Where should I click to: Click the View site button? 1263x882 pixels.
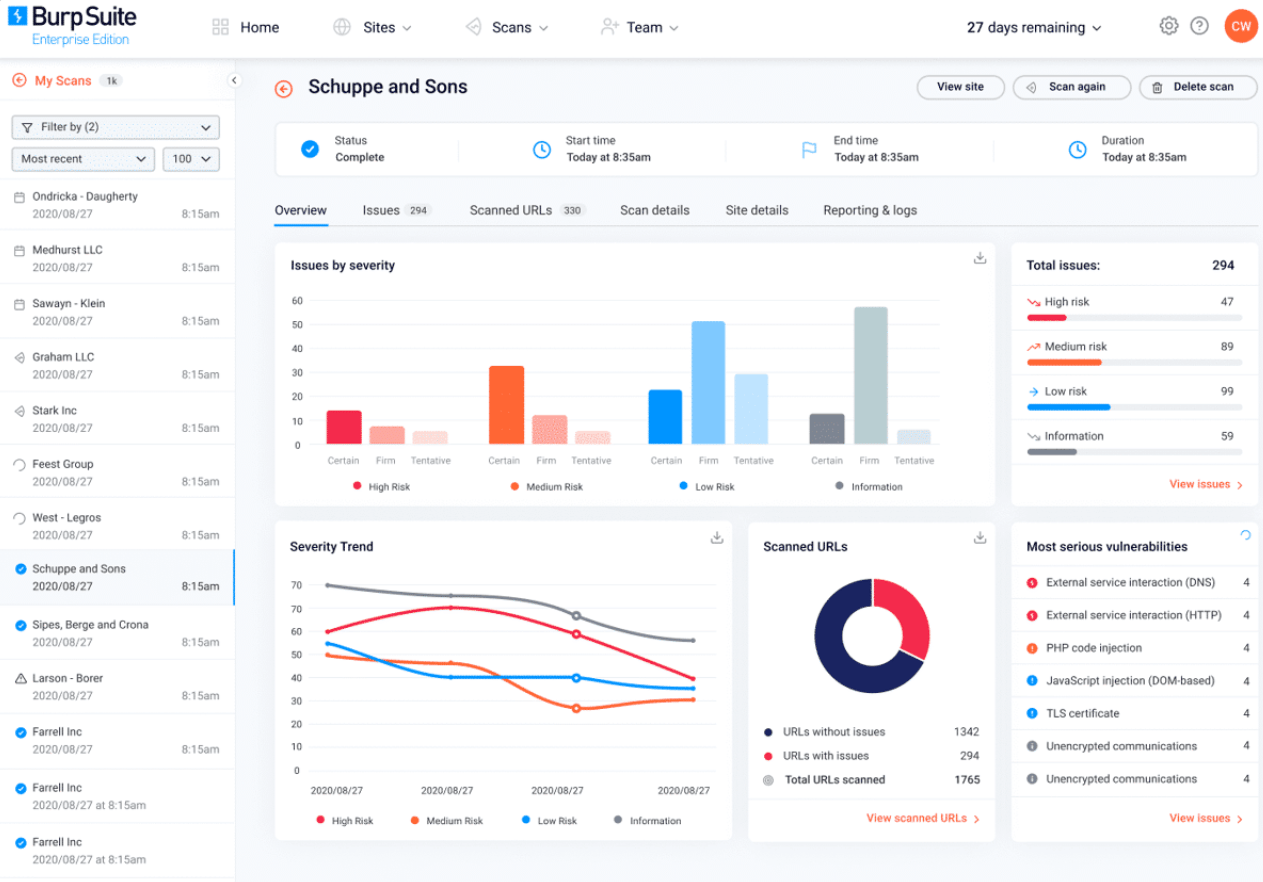961,87
